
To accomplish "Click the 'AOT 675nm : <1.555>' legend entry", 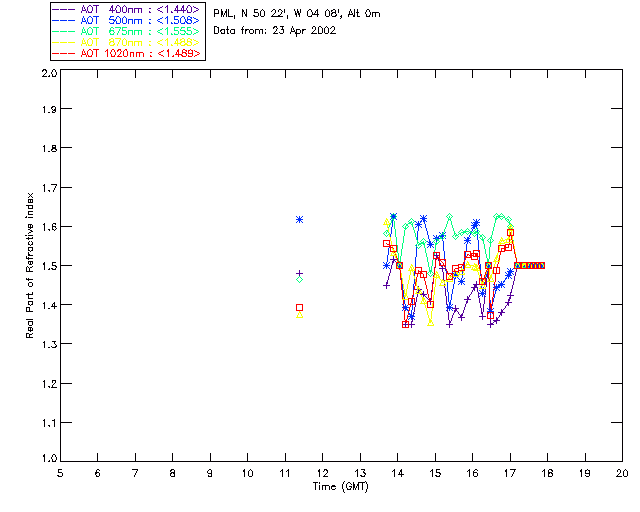I will [127, 31].
